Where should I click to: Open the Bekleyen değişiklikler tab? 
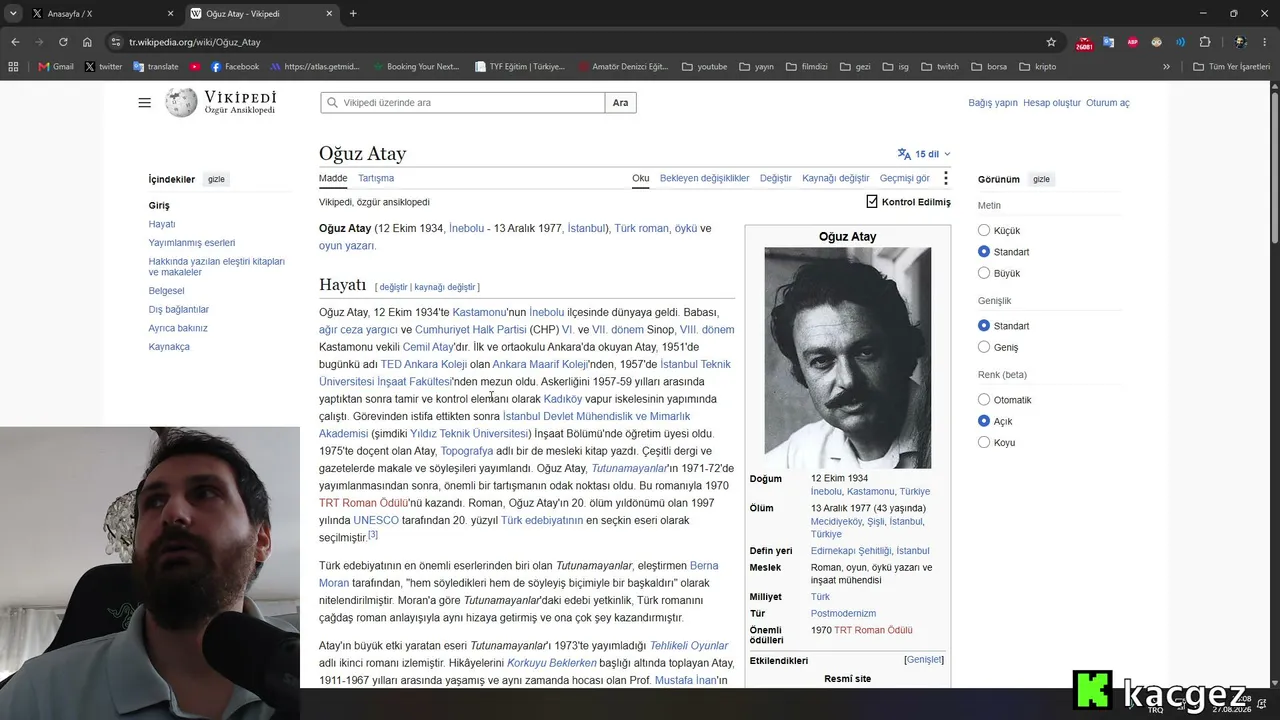(704, 178)
